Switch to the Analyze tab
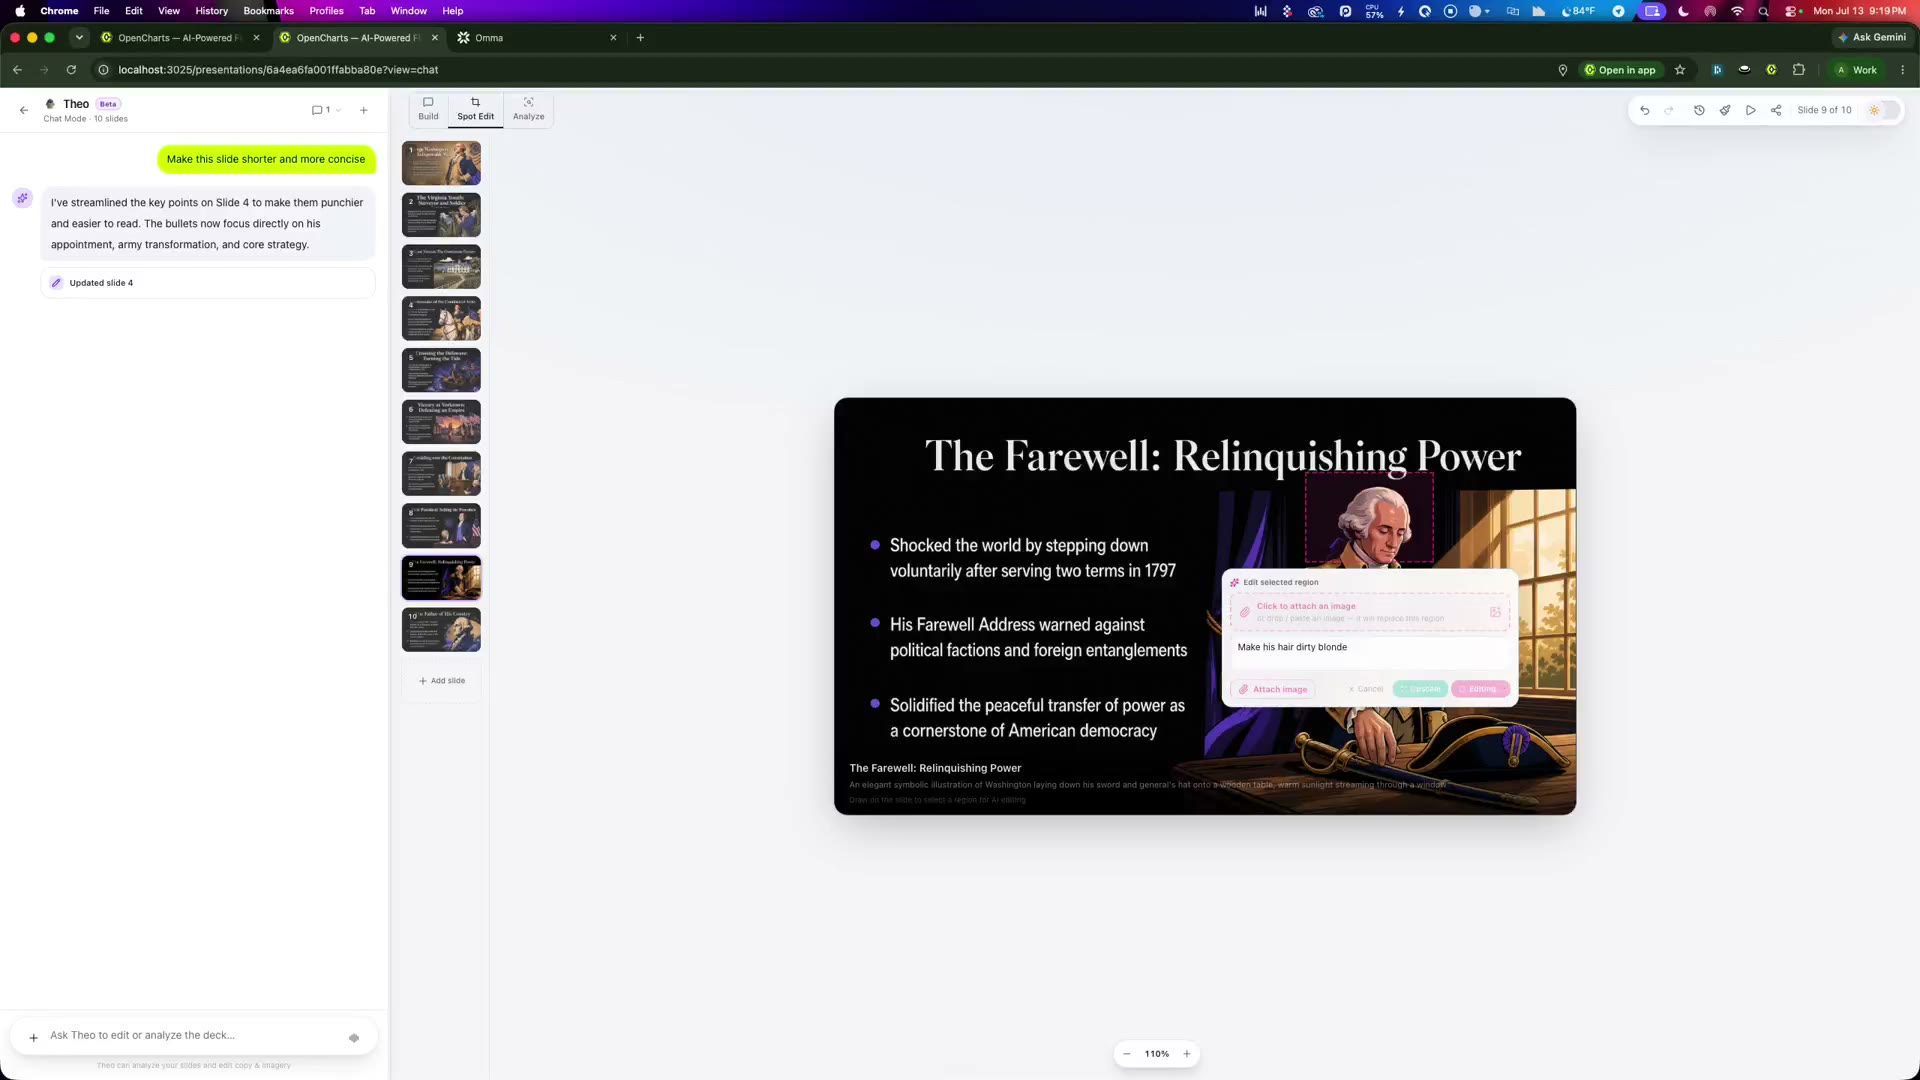Screen dimensions: 1920x1080 pos(529,109)
